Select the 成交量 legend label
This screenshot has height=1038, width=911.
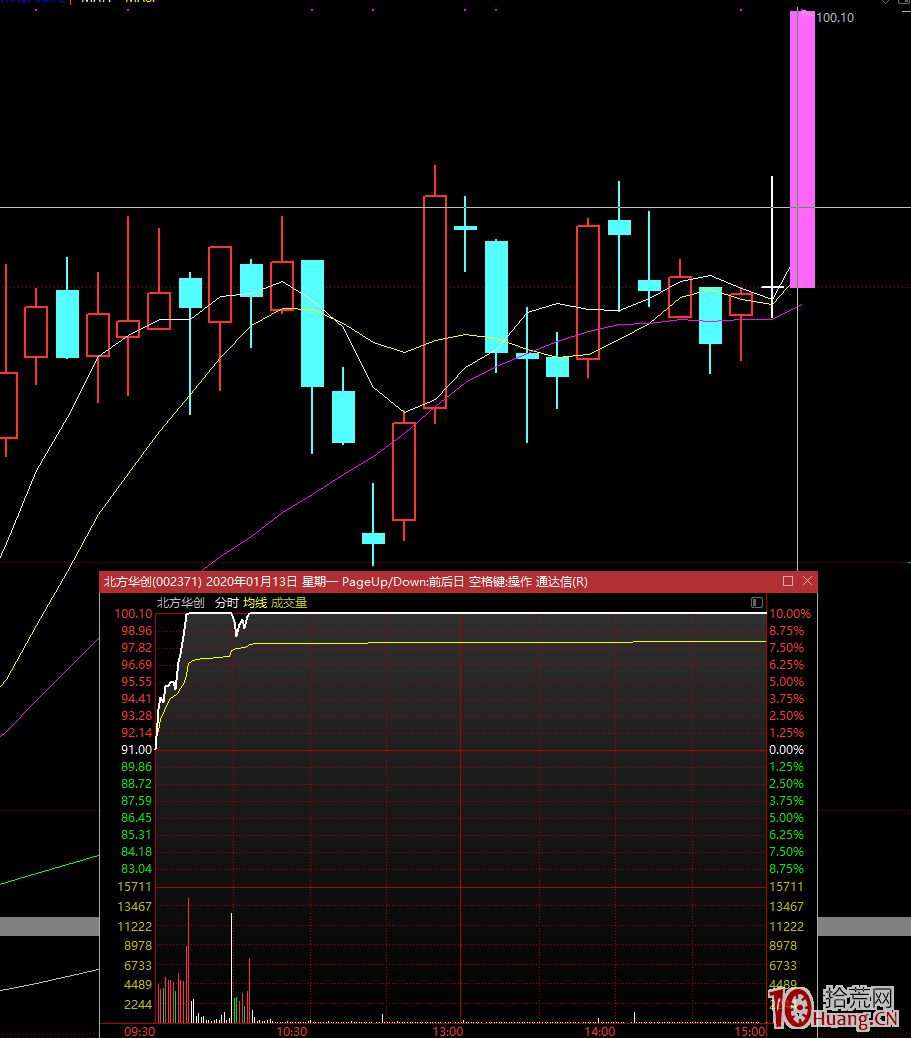[289, 602]
